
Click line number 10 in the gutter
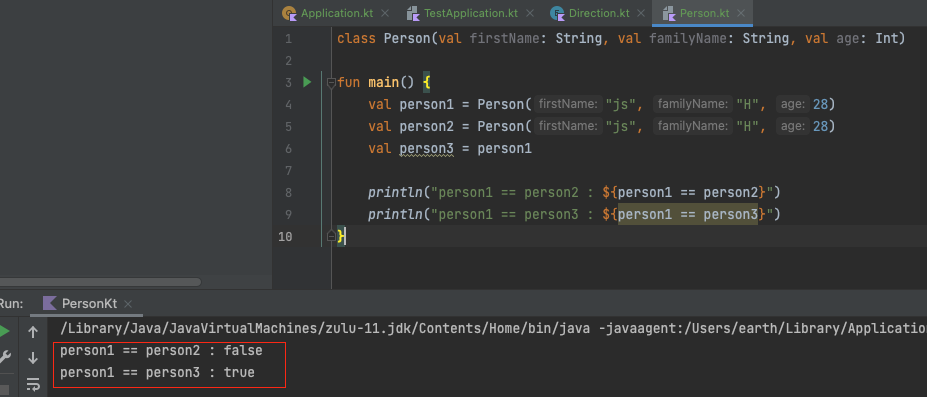pyautogui.click(x=285, y=236)
